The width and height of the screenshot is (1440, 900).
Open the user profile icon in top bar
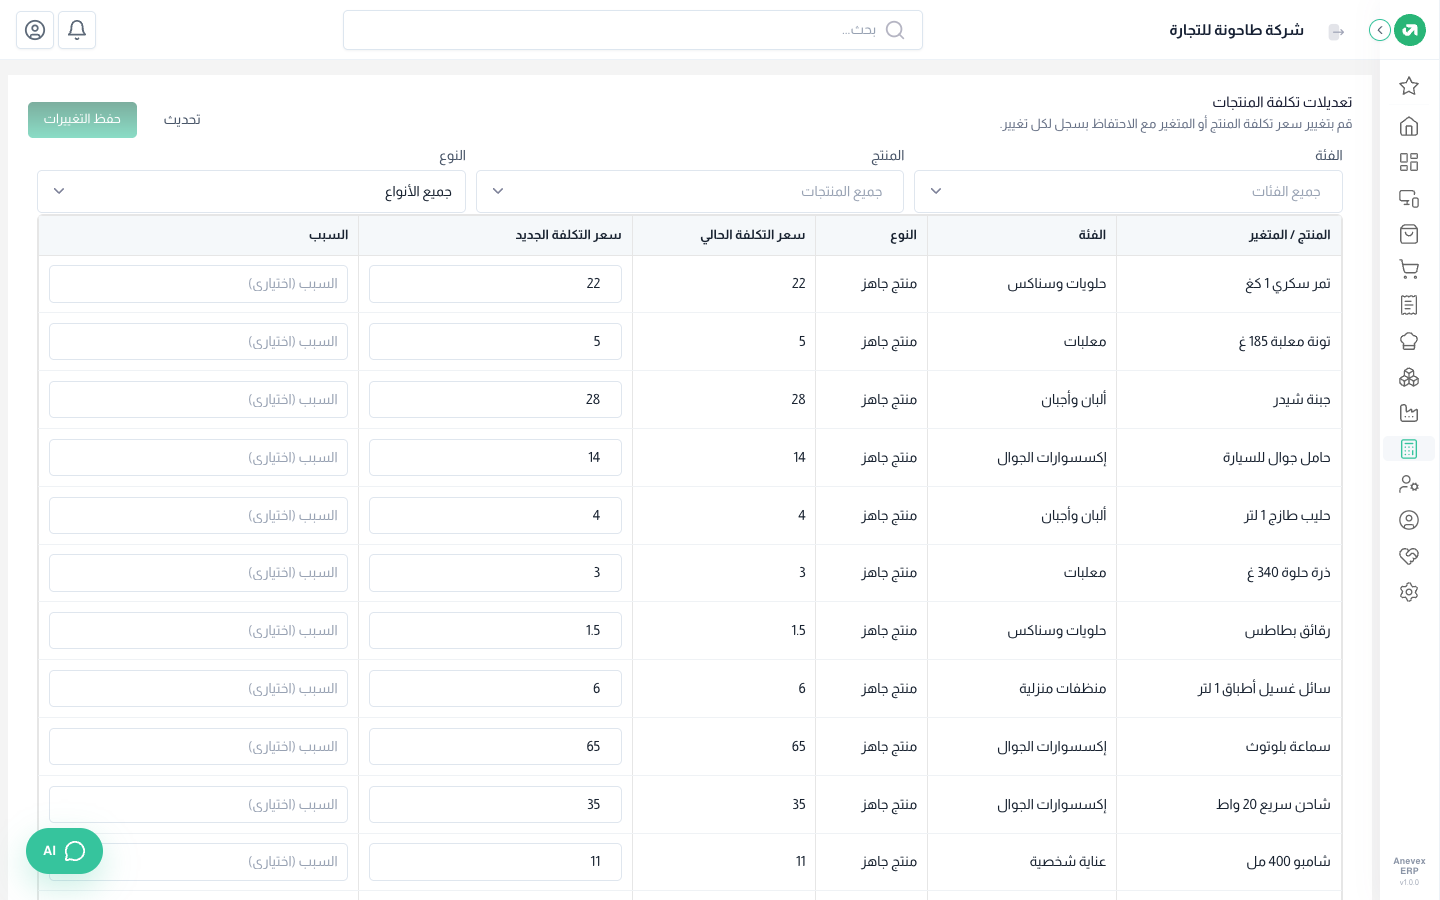click(x=35, y=30)
